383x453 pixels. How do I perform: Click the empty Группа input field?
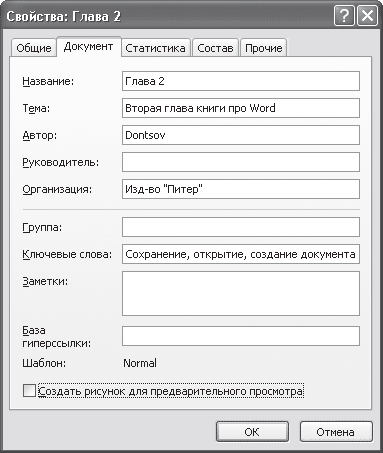(x=241, y=227)
